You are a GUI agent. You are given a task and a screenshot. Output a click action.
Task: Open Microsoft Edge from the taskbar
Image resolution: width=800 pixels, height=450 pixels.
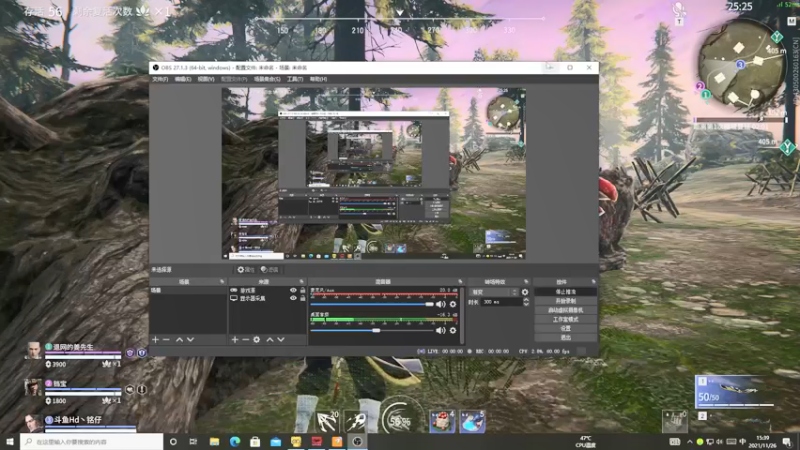pos(235,441)
